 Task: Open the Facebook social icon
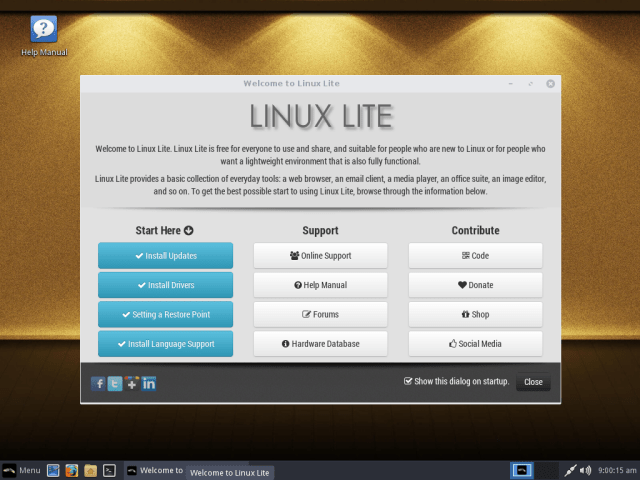click(98, 384)
